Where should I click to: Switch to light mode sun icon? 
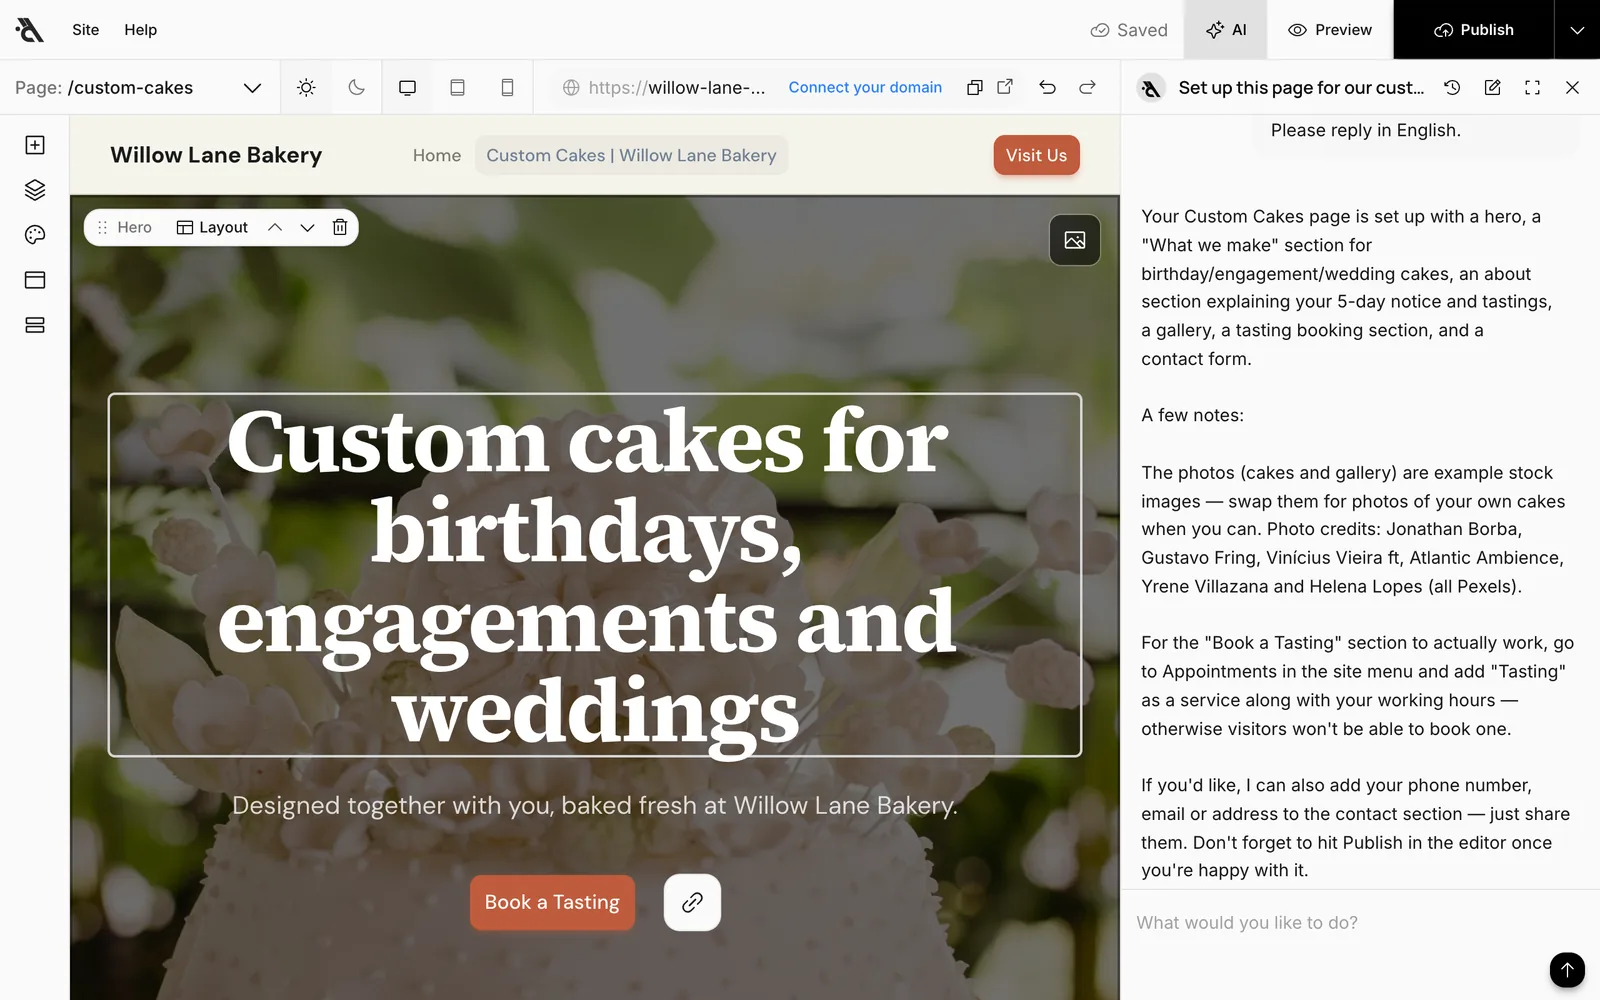(x=306, y=88)
